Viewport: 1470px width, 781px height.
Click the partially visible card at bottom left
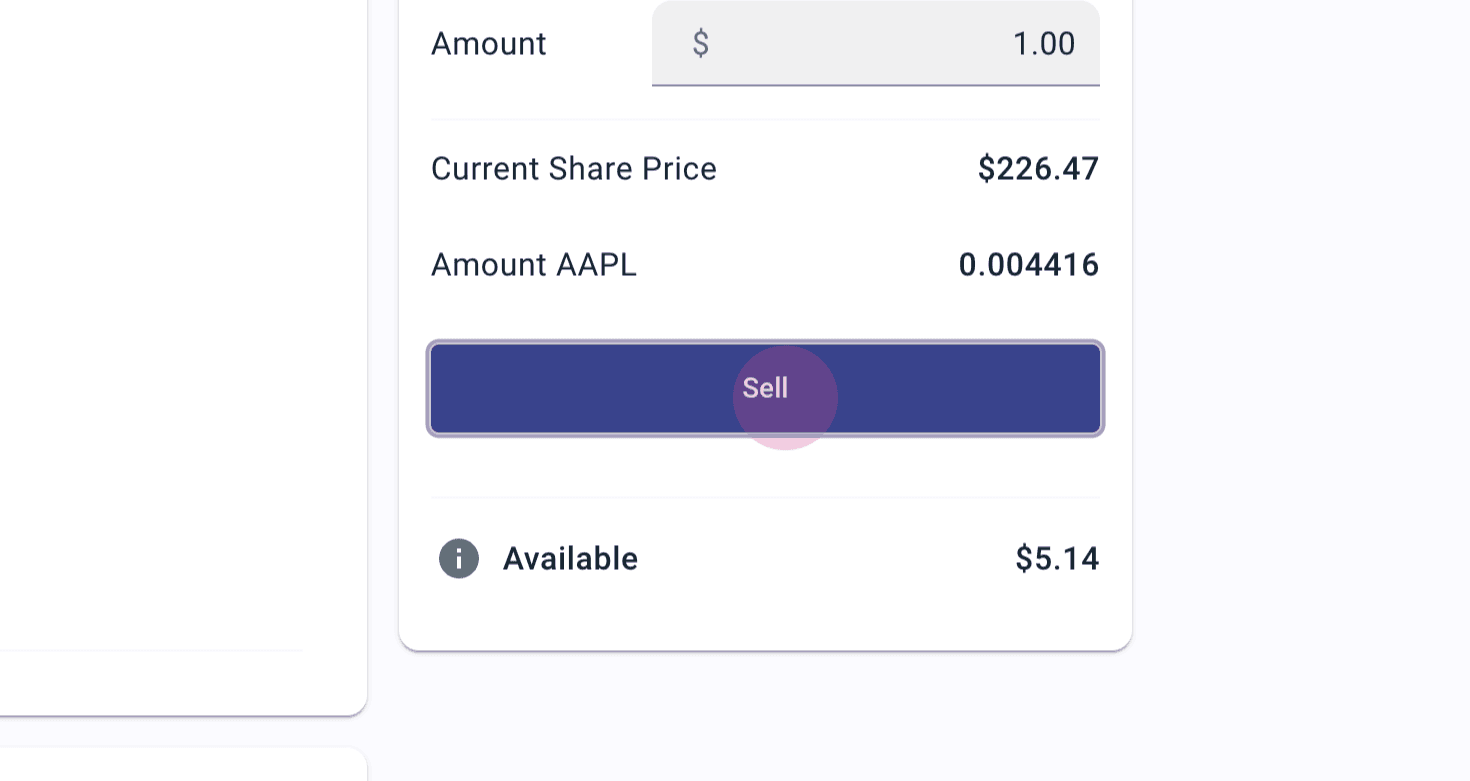(180, 765)
